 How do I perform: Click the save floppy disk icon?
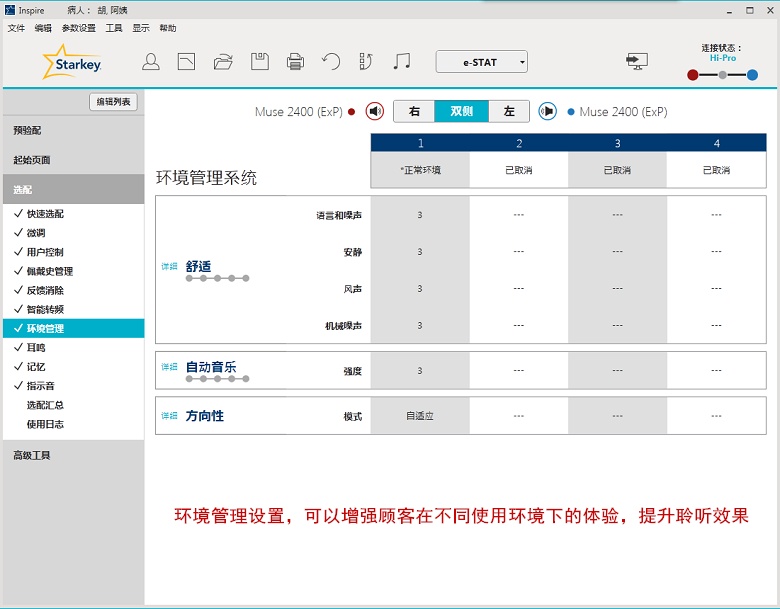259,62
